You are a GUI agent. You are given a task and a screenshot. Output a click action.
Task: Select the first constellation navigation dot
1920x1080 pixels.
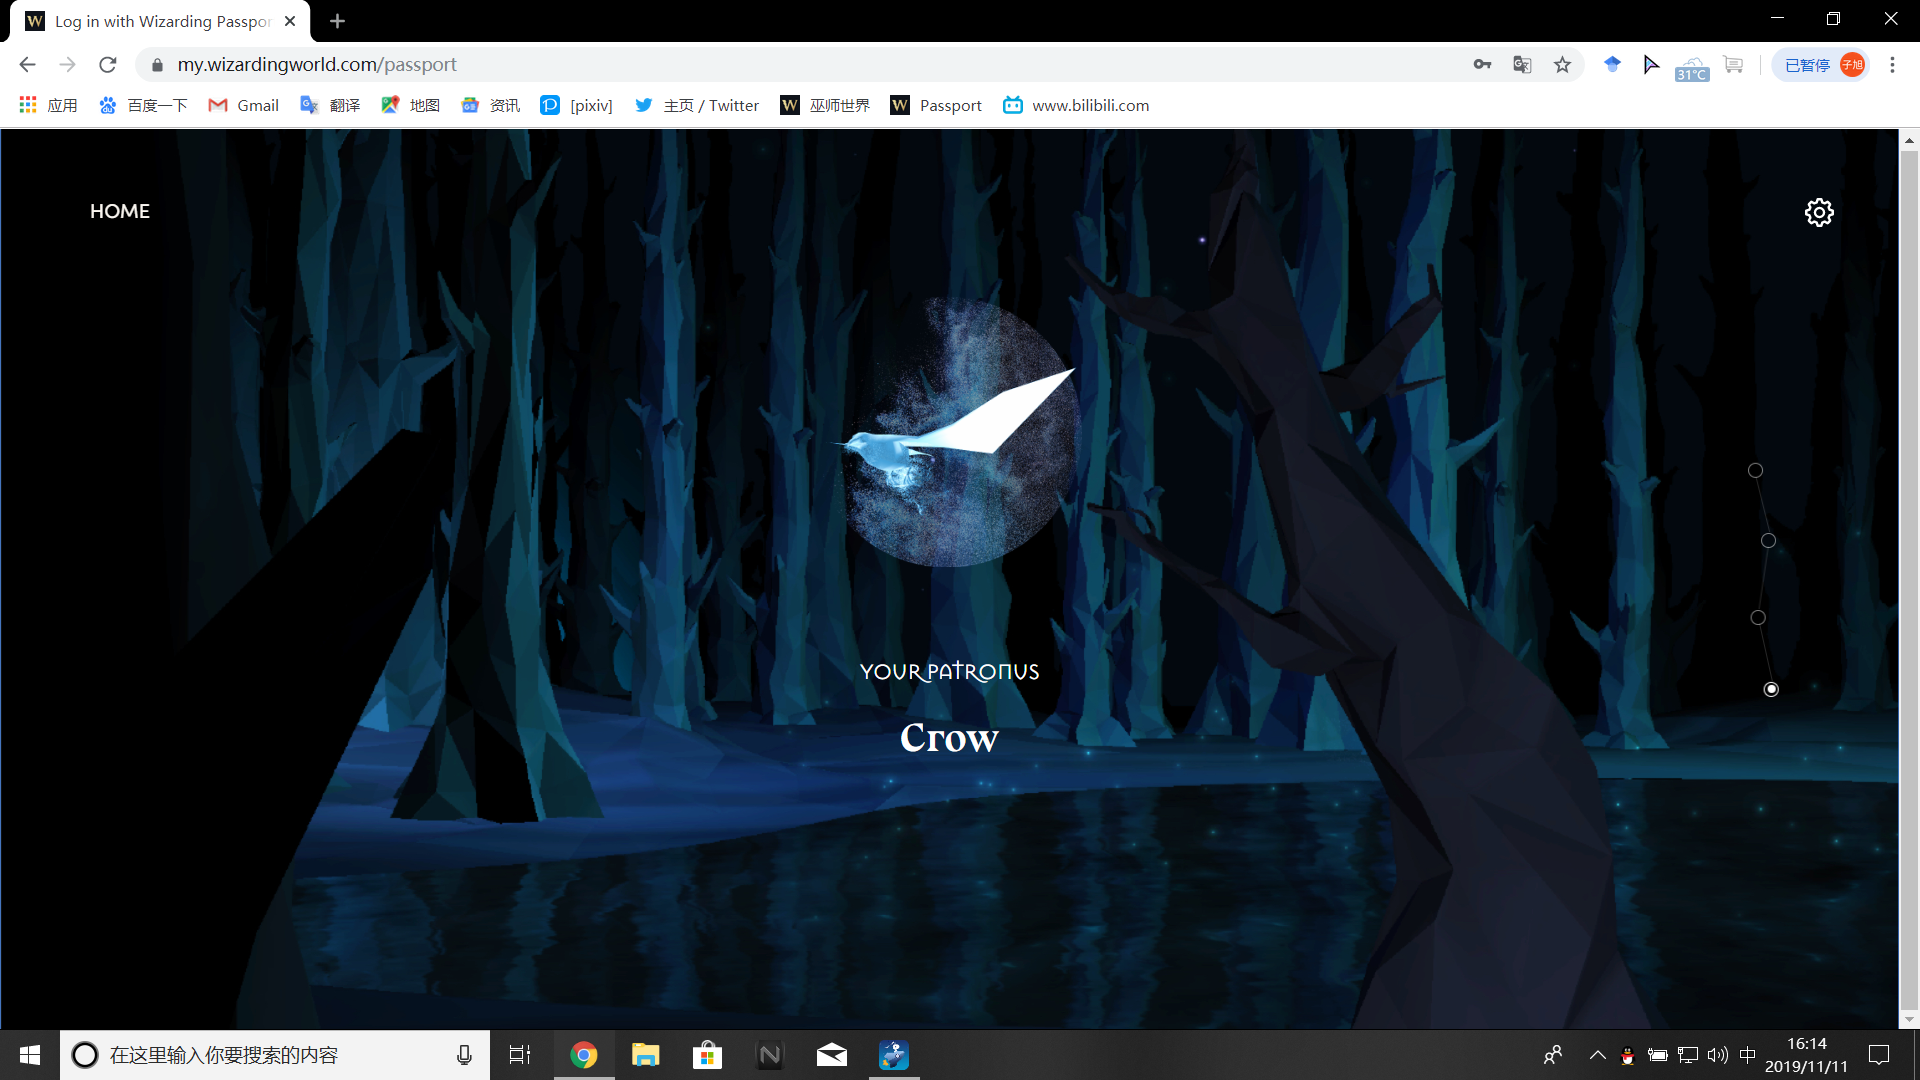(1755, 470)
